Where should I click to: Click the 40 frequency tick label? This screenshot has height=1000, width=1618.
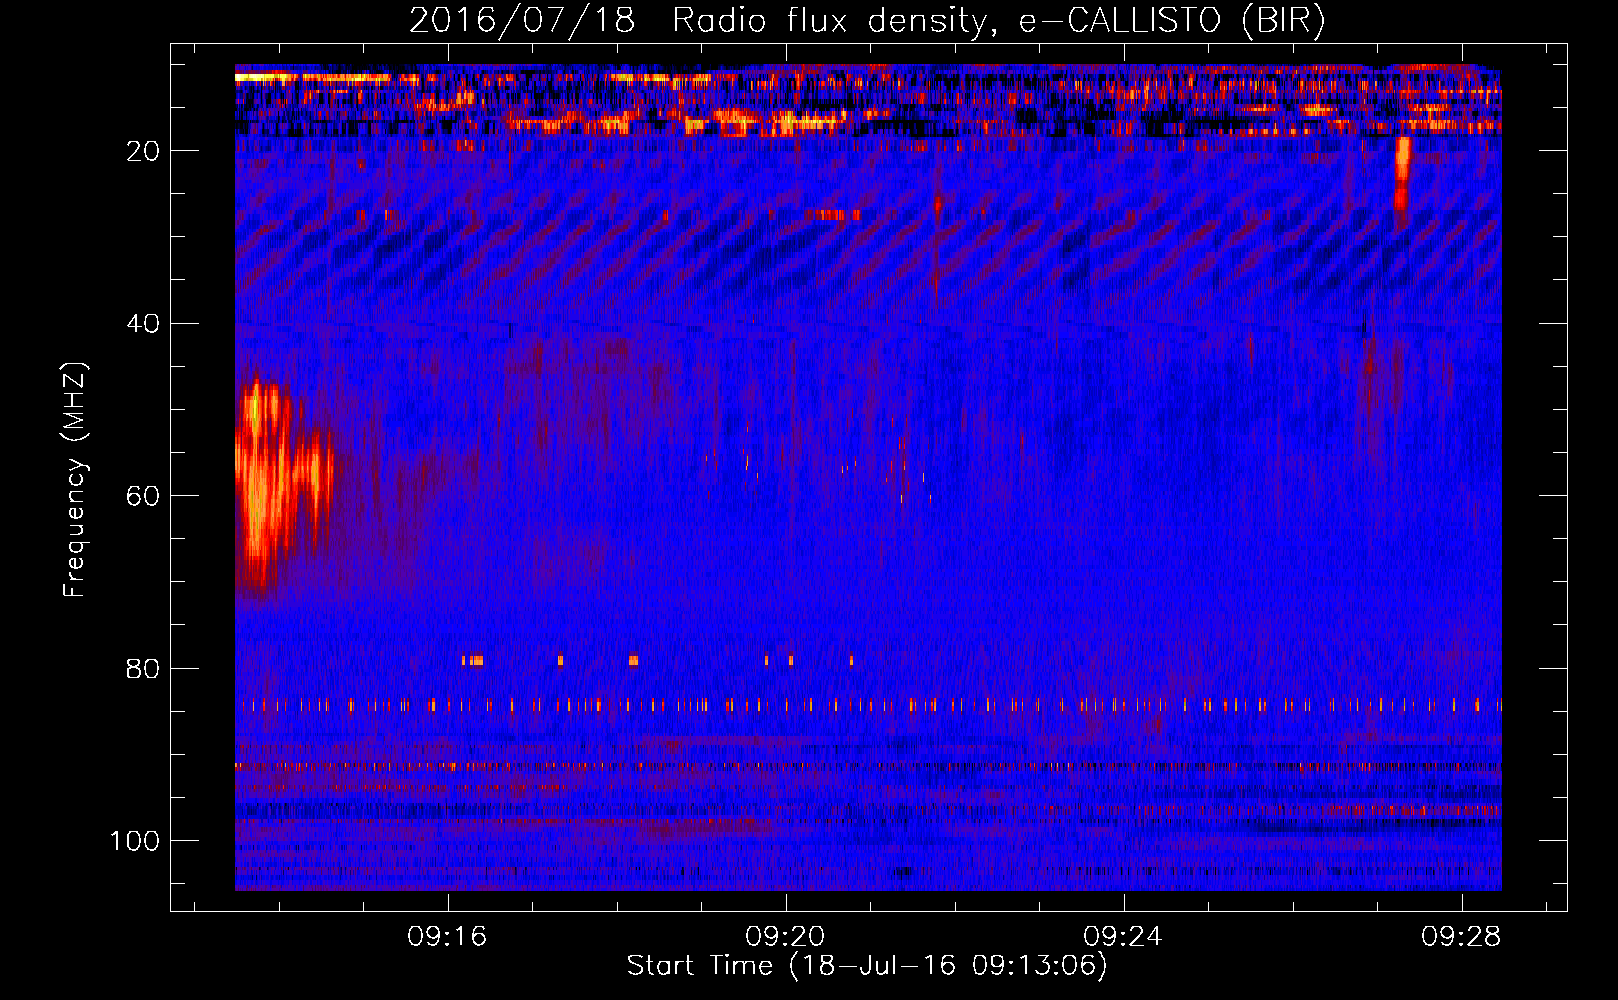pos(143,323)
